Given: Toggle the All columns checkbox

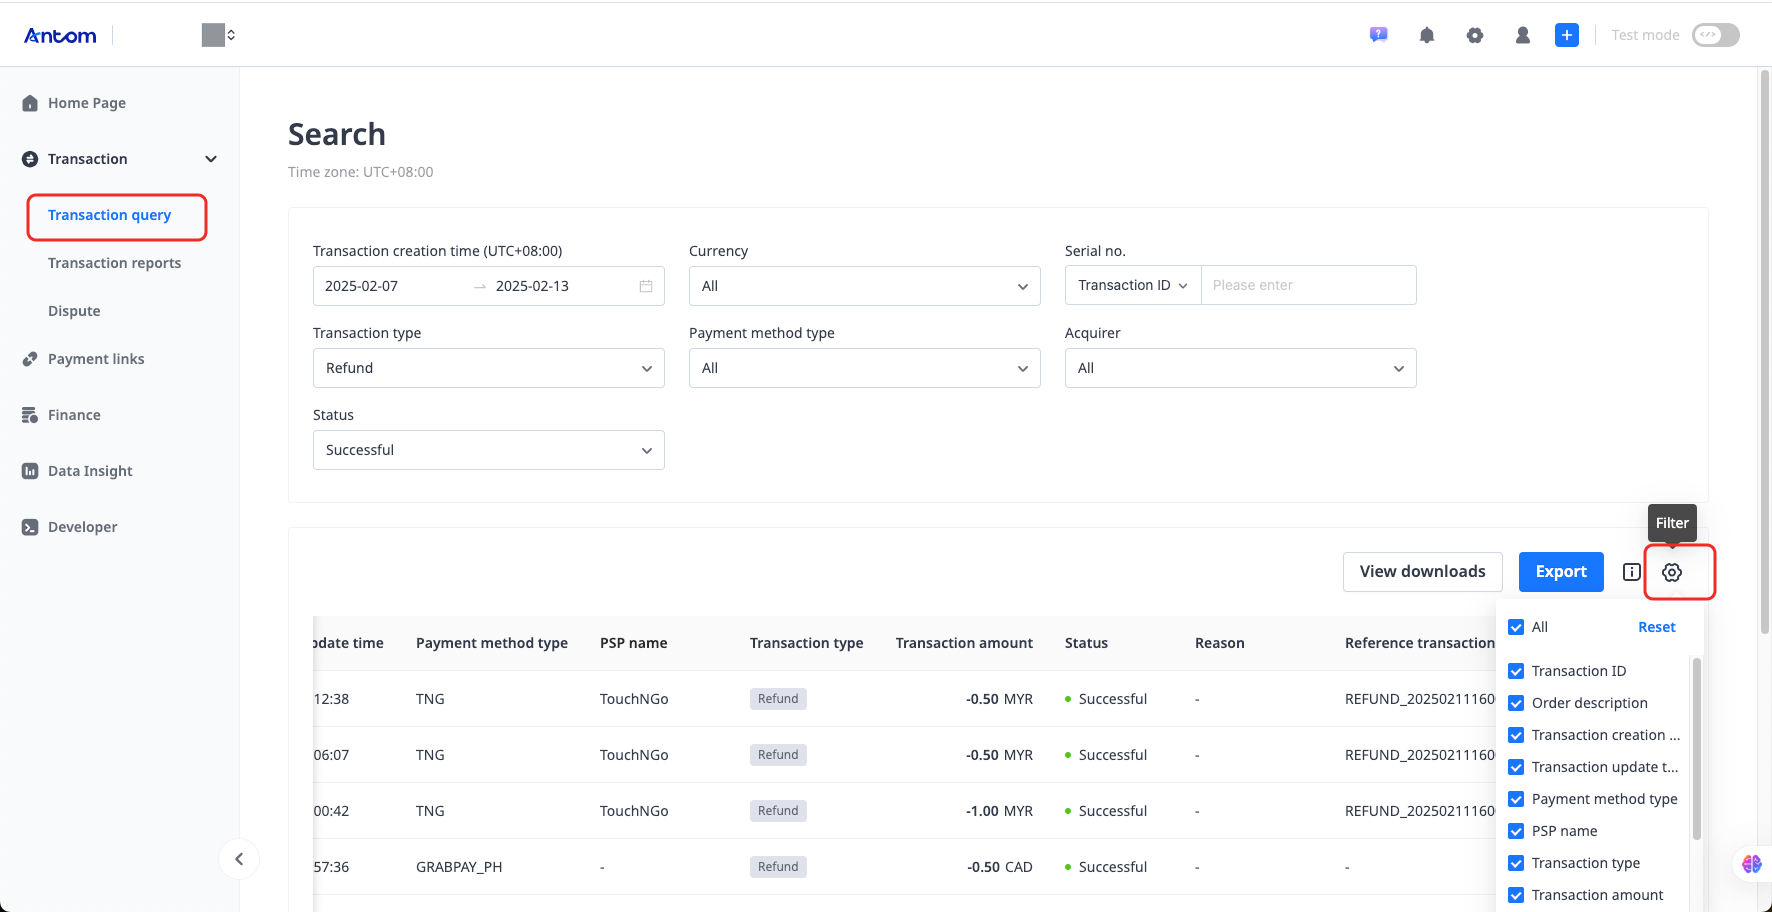Looking at the screenshot, I should pos(1516,627).
